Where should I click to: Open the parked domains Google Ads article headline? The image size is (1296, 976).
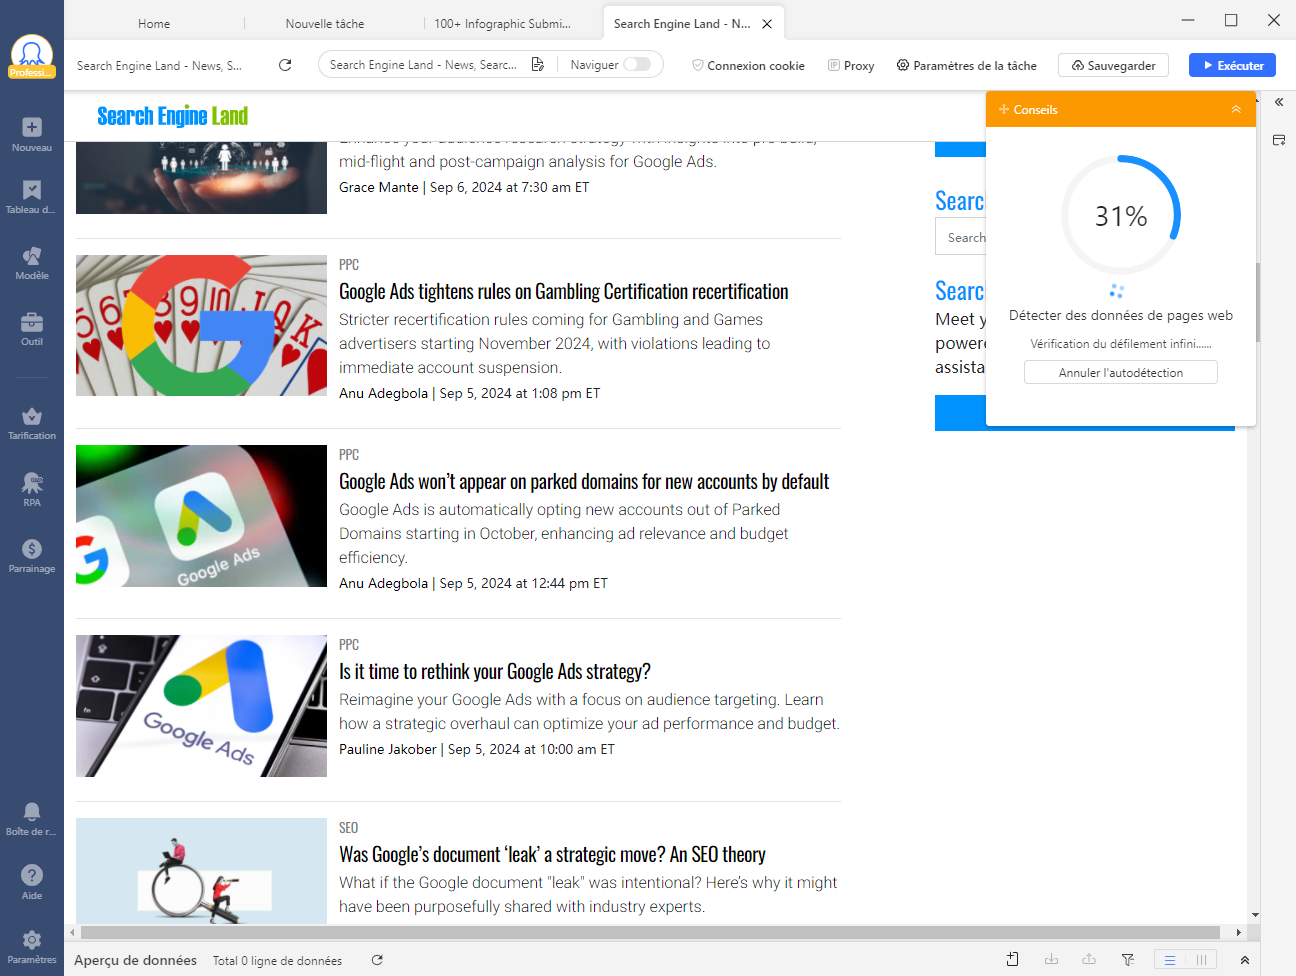584,481
